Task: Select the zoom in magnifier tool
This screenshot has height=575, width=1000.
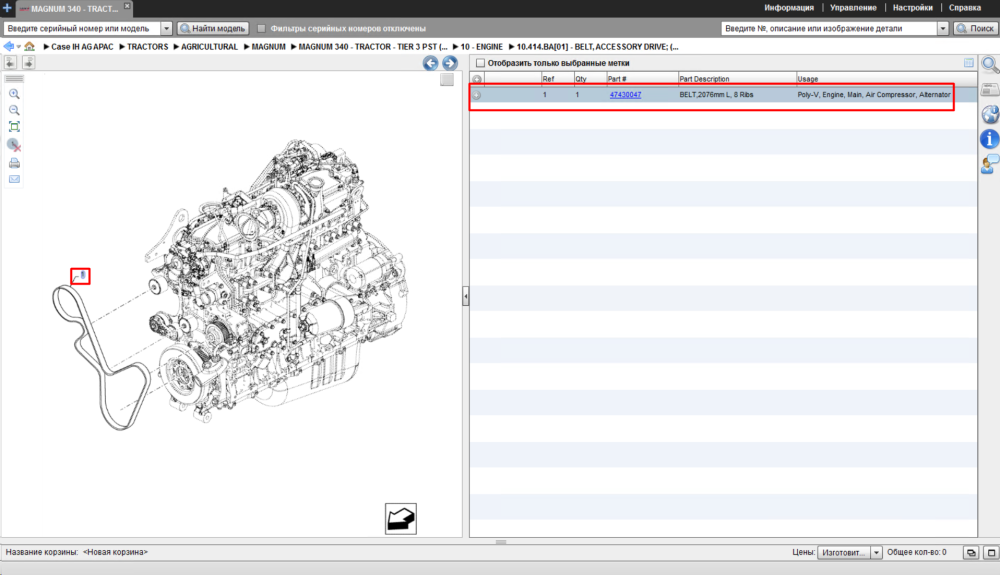Action: coord(14,94)
